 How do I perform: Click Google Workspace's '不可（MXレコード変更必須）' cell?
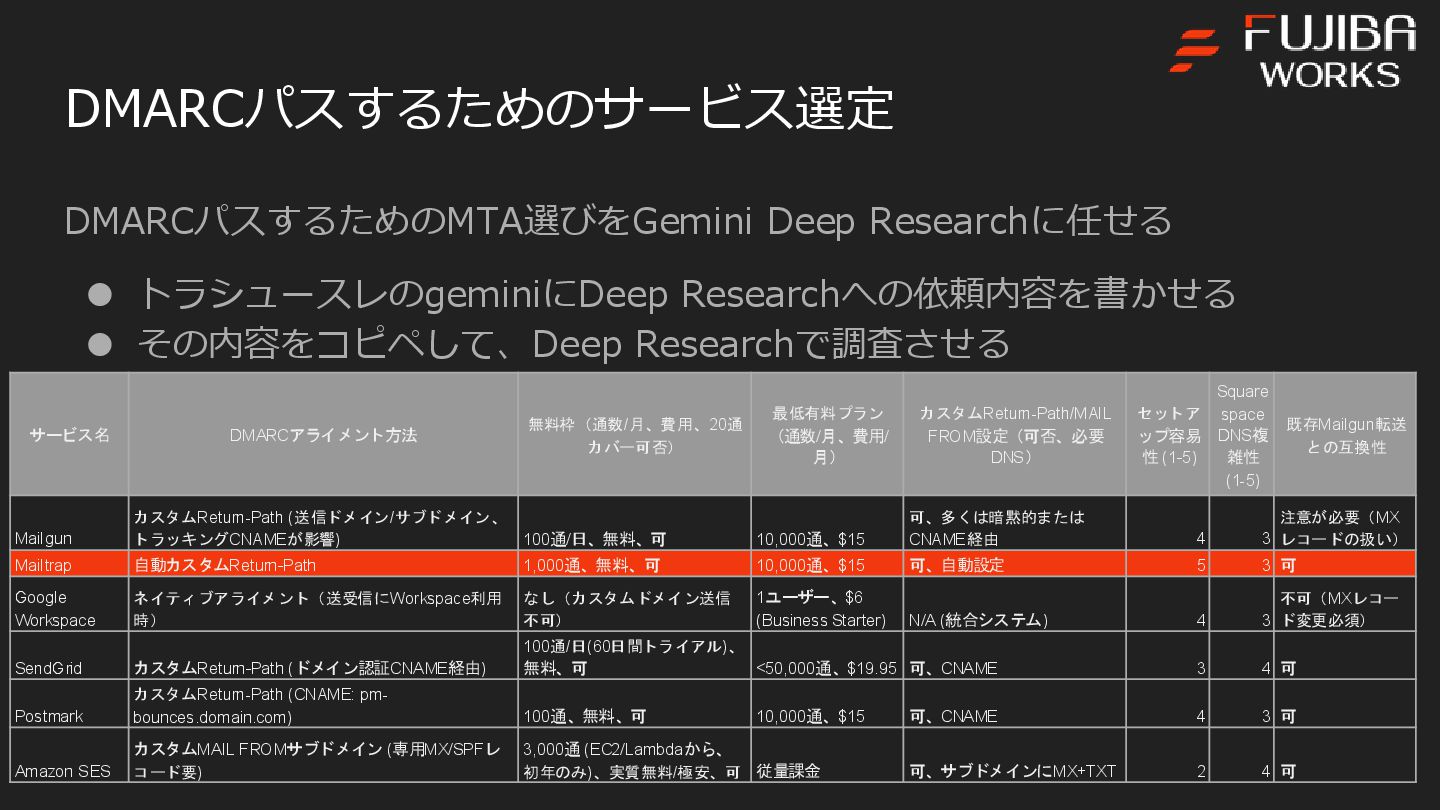[x=1345, y=605]
